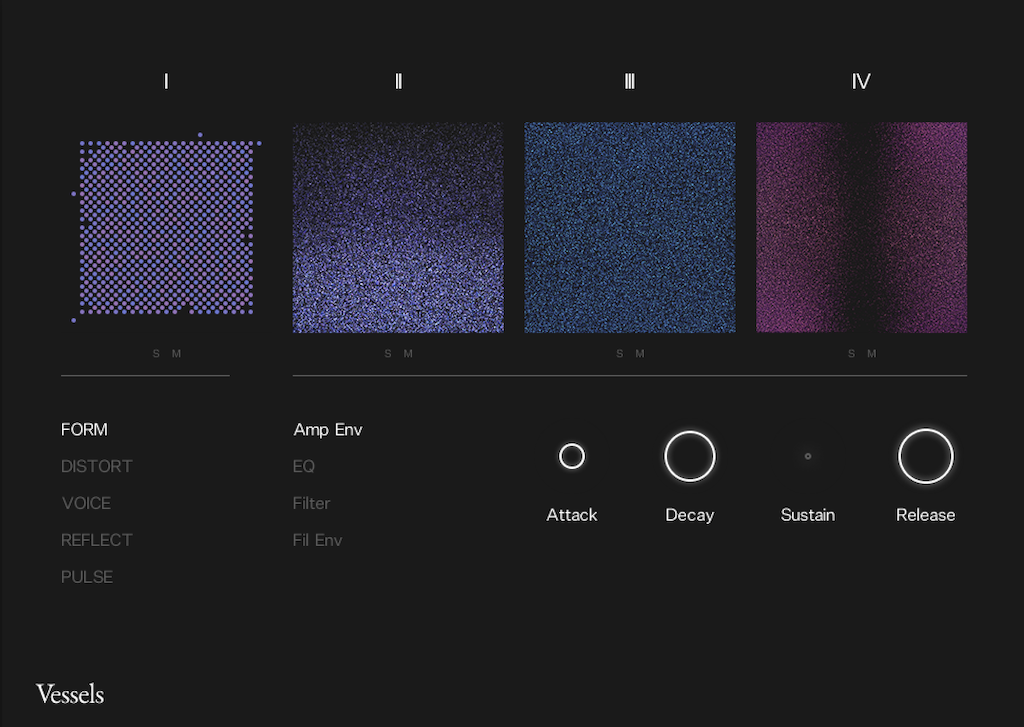Solo layer III with S
Screen dimensions: 1024x727
pos(620,353)
